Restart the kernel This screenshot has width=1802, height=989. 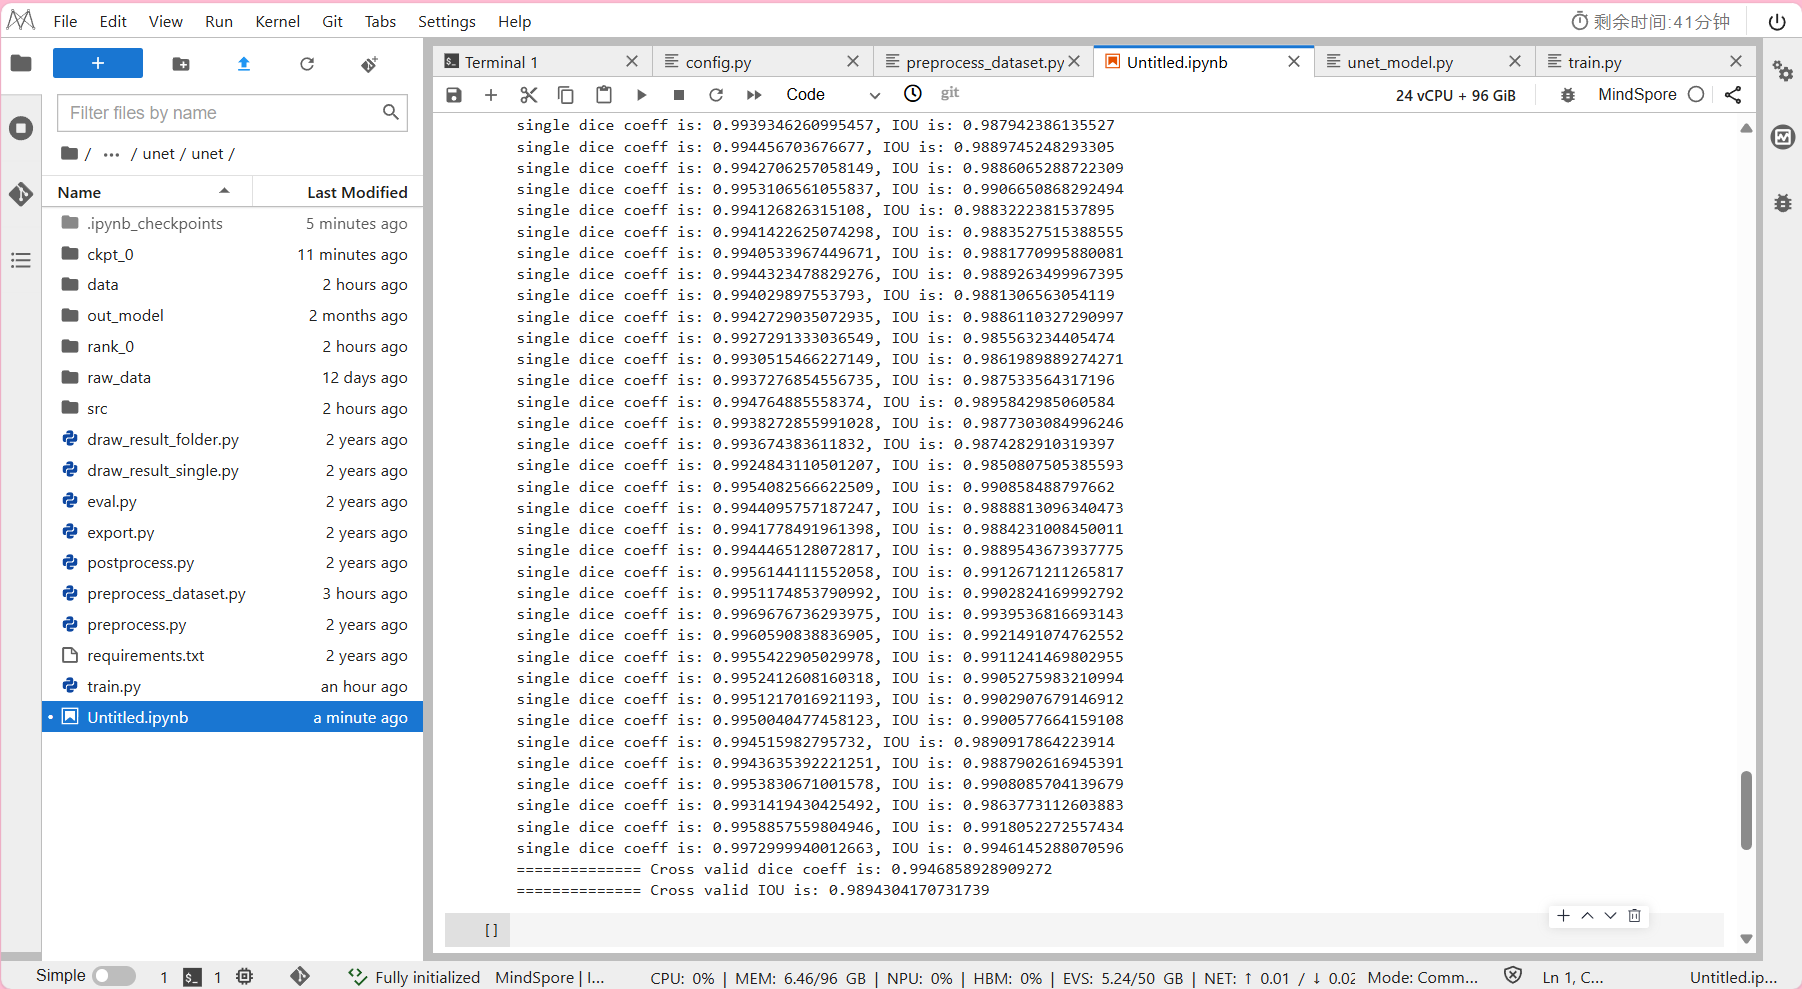tap(716, 94)
